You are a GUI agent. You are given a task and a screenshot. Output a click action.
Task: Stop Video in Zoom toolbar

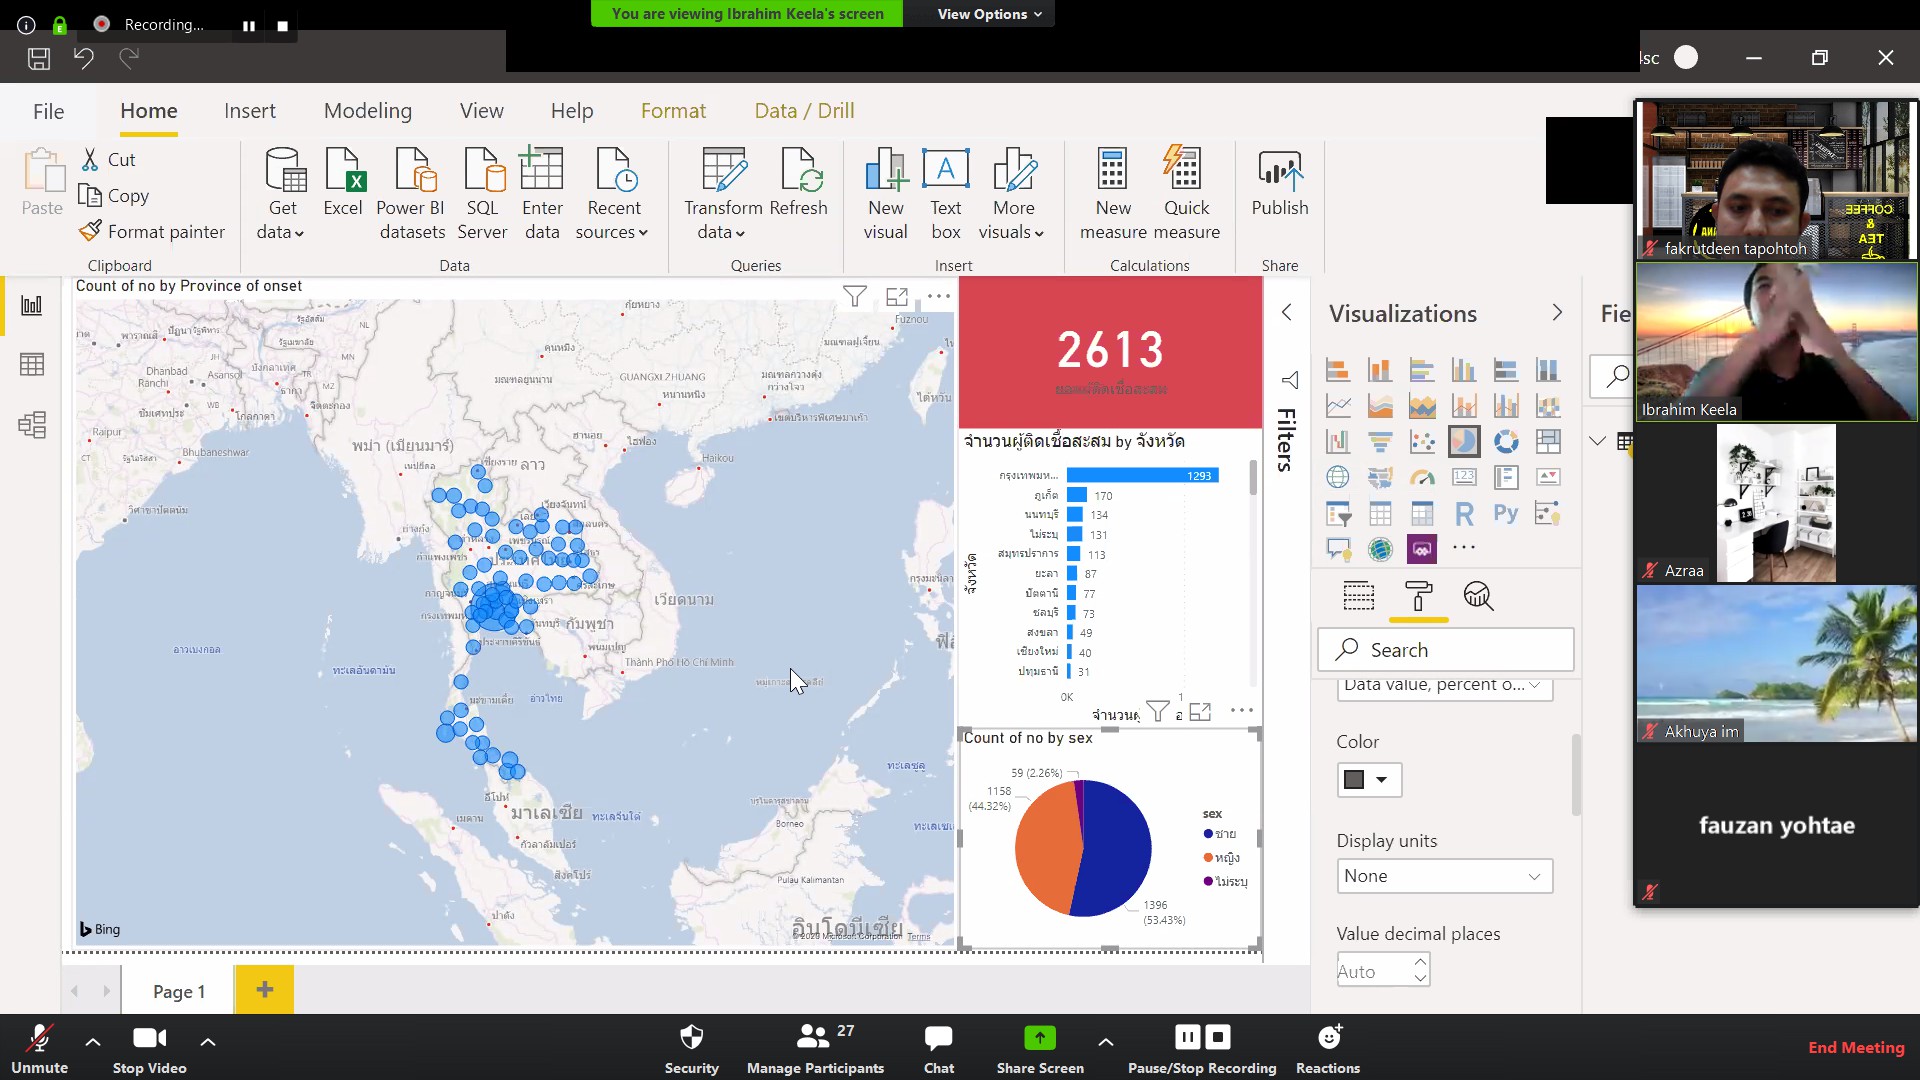pyautogui.click(x=149, y=1047)
